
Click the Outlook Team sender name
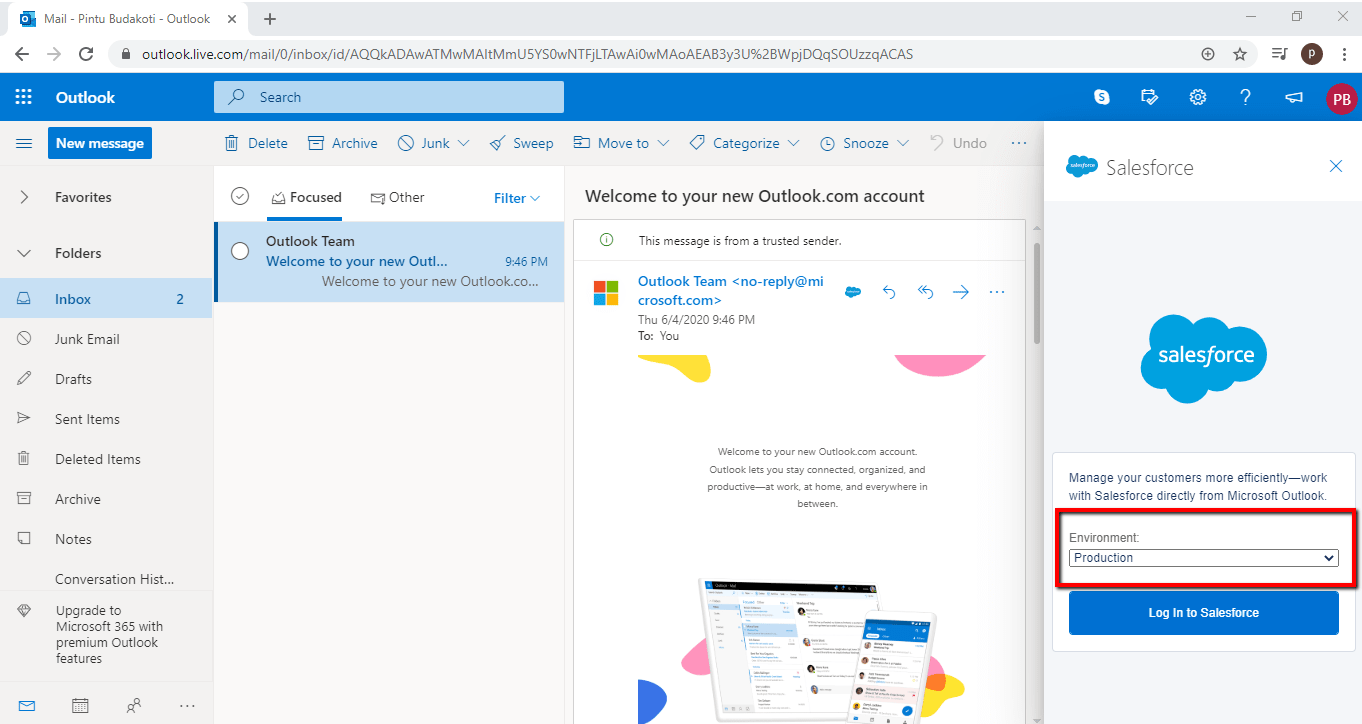[310, 241]
